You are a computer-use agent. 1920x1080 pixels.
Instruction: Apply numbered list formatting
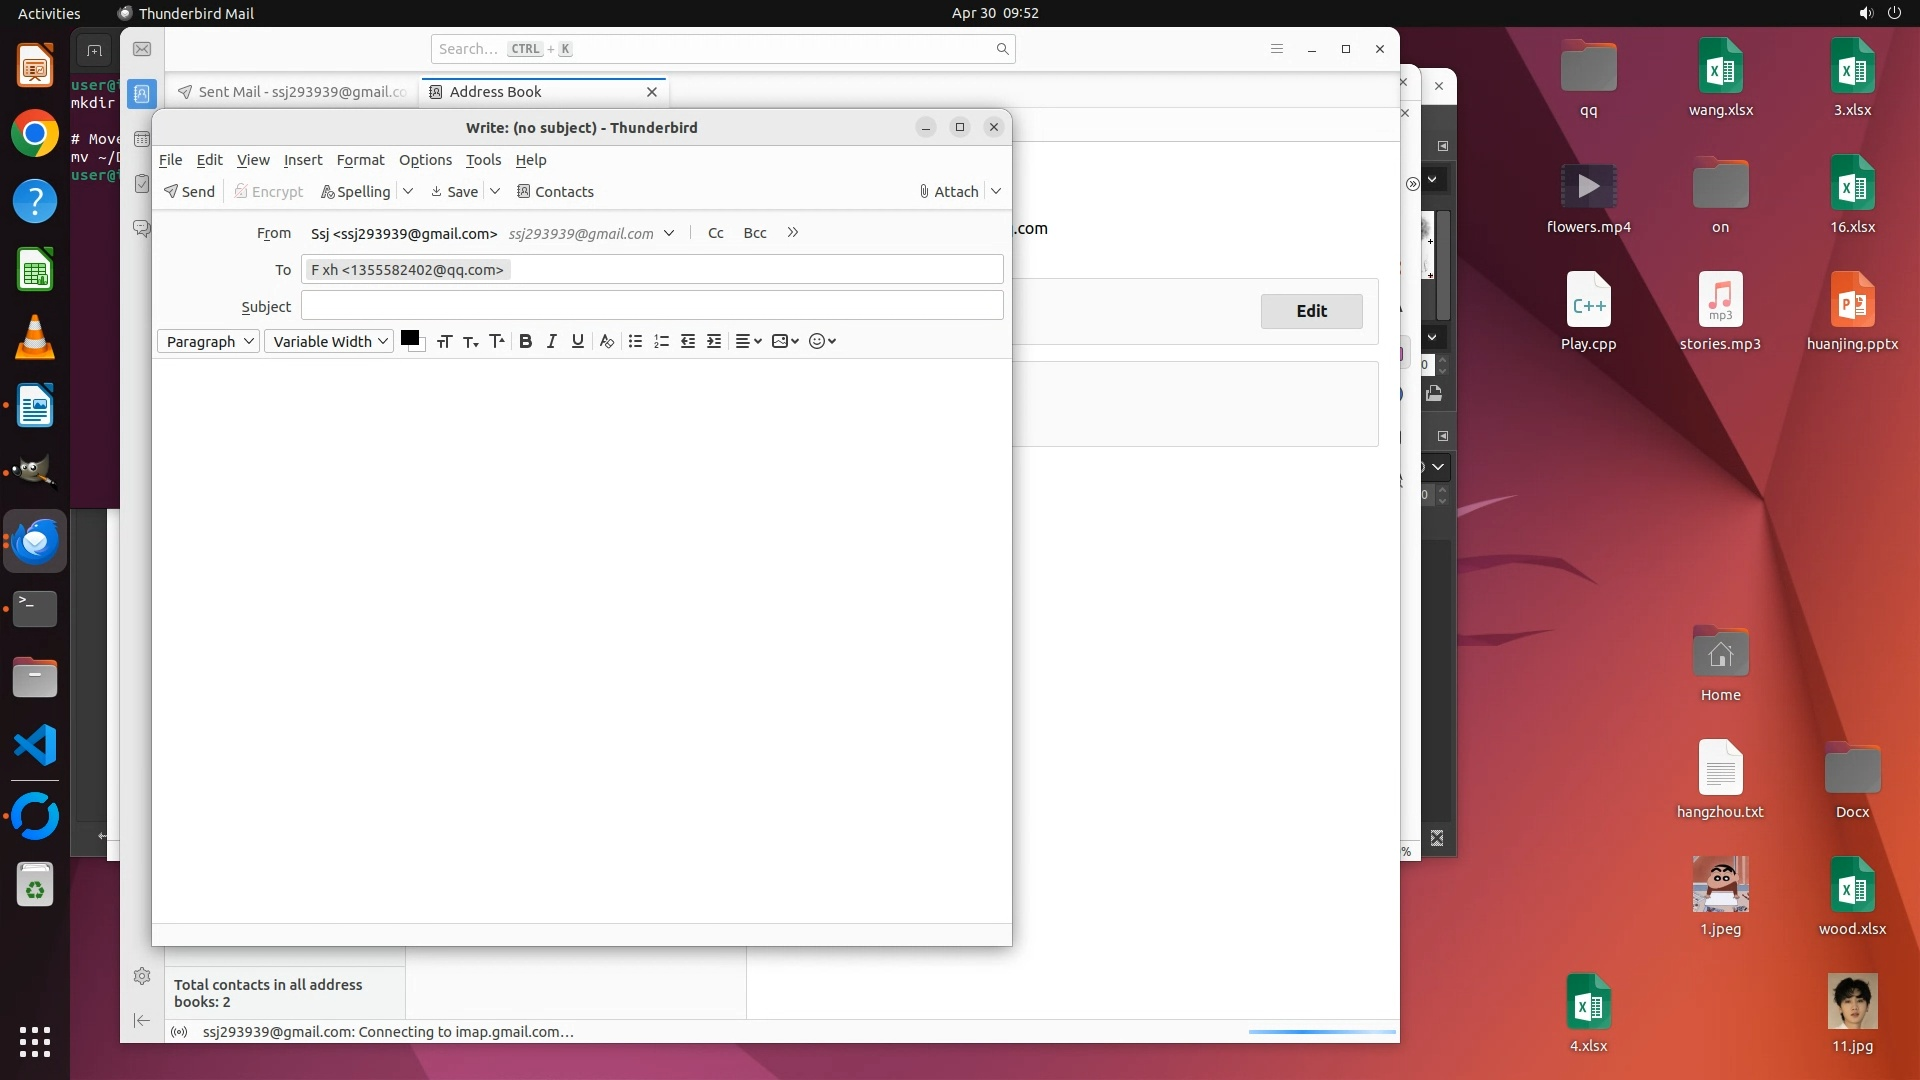pyautogui.click(x=661, y=341)
